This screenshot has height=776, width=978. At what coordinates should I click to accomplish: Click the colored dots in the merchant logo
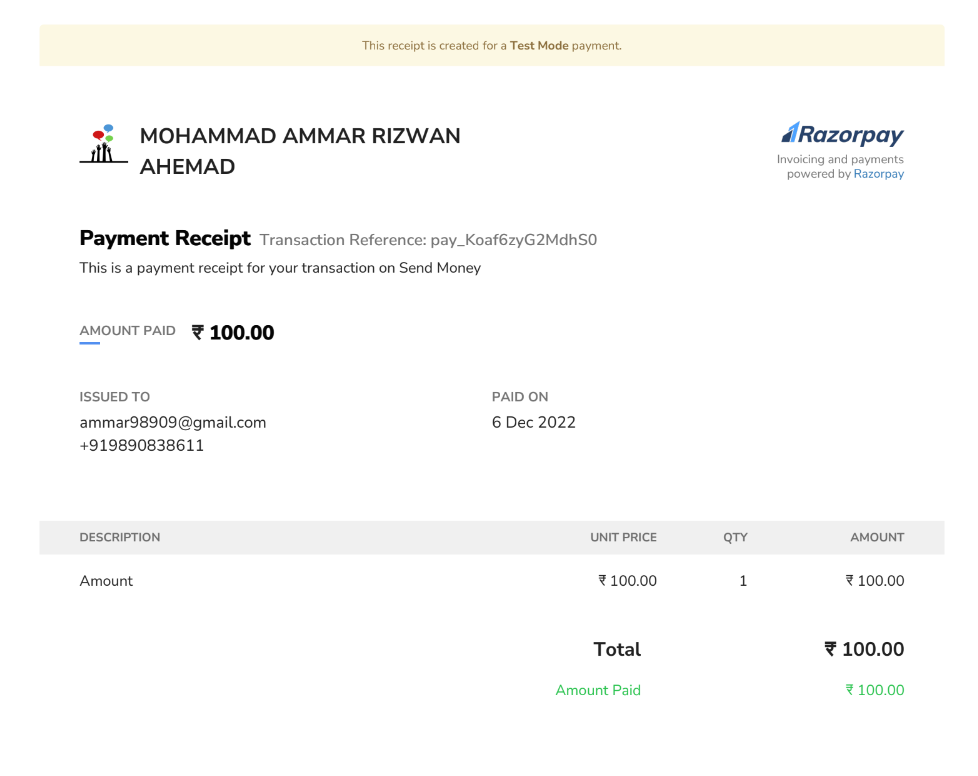tap(100, 133)
